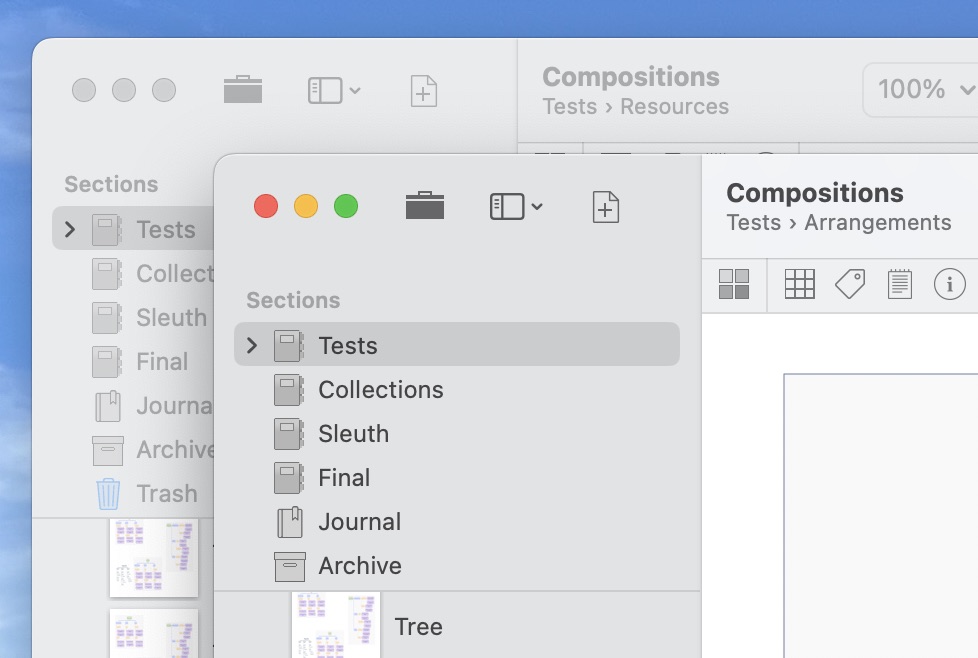Screen dimensions: 978x658
Task: Select Final notebook in front sidebar
Action: (344, 478)
